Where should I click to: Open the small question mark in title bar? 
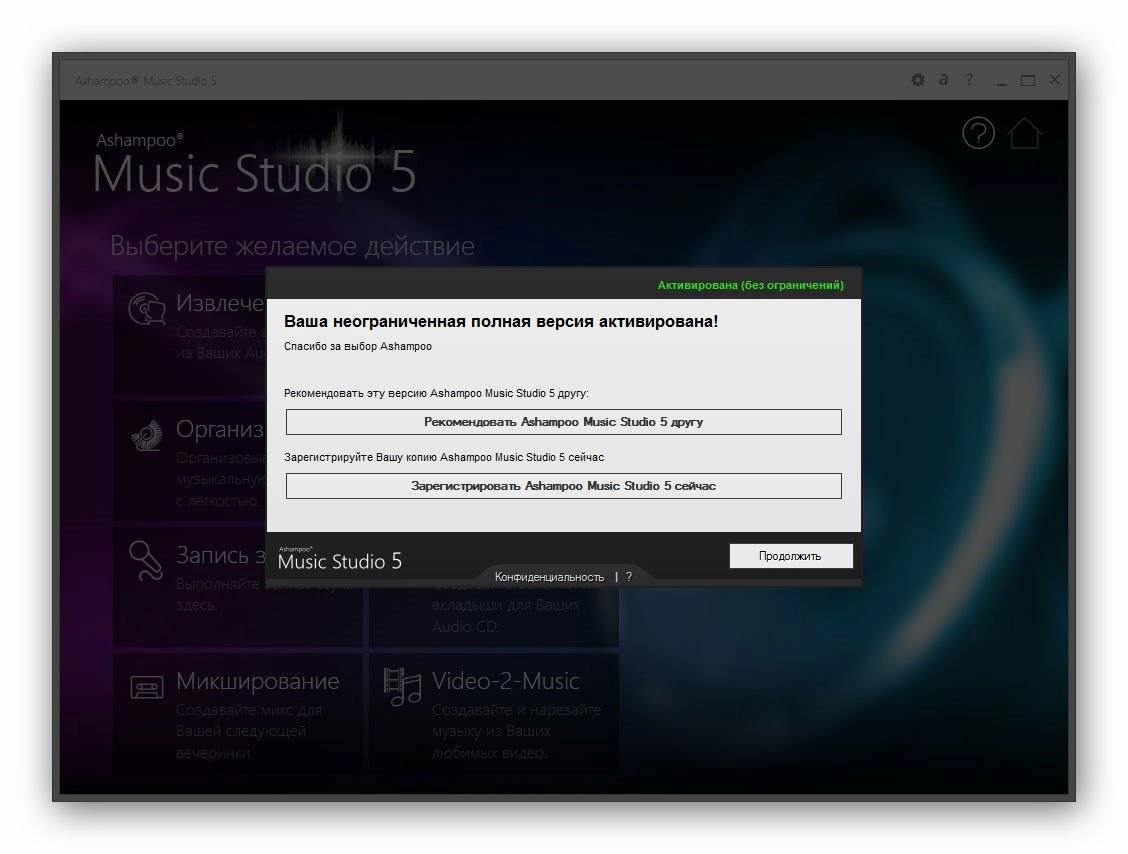(969, 79)
